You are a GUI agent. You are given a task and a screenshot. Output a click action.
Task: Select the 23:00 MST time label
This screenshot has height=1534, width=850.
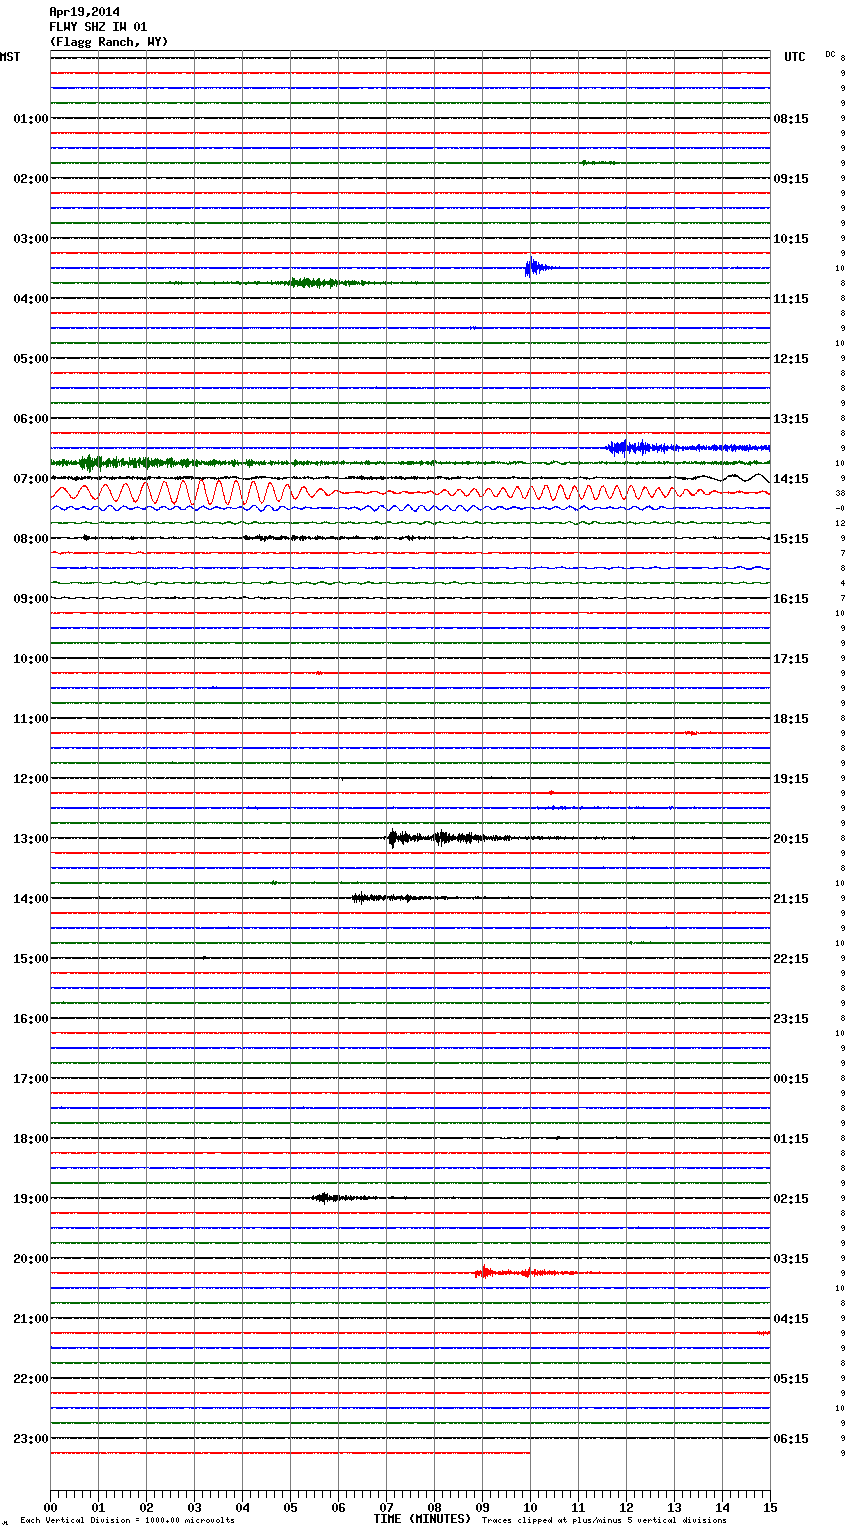(30, 1439)
